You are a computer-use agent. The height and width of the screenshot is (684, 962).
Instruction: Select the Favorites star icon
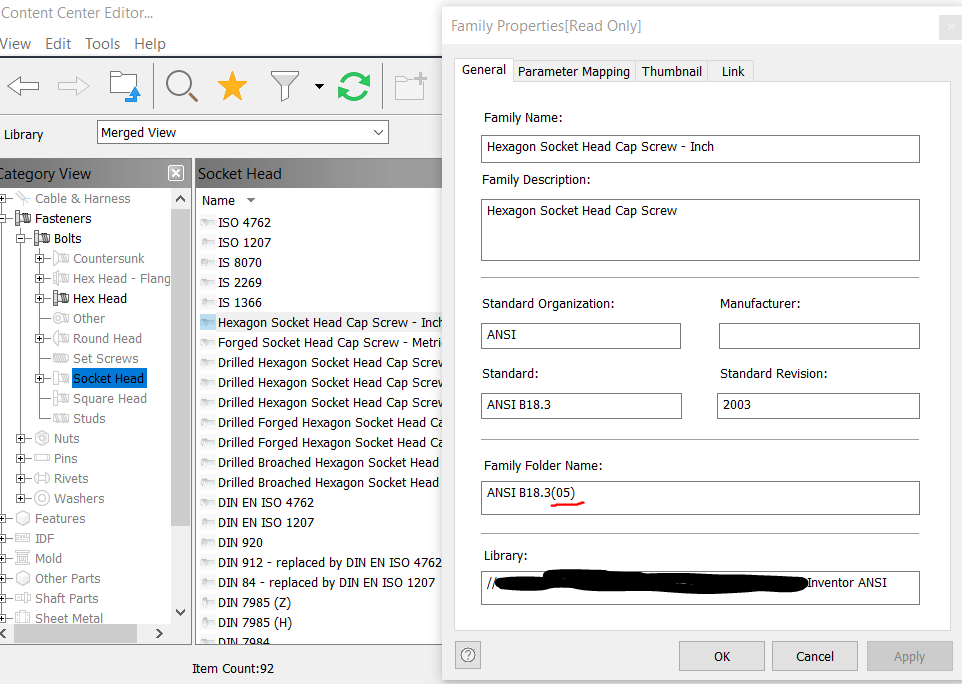click(x=232, y=86)
